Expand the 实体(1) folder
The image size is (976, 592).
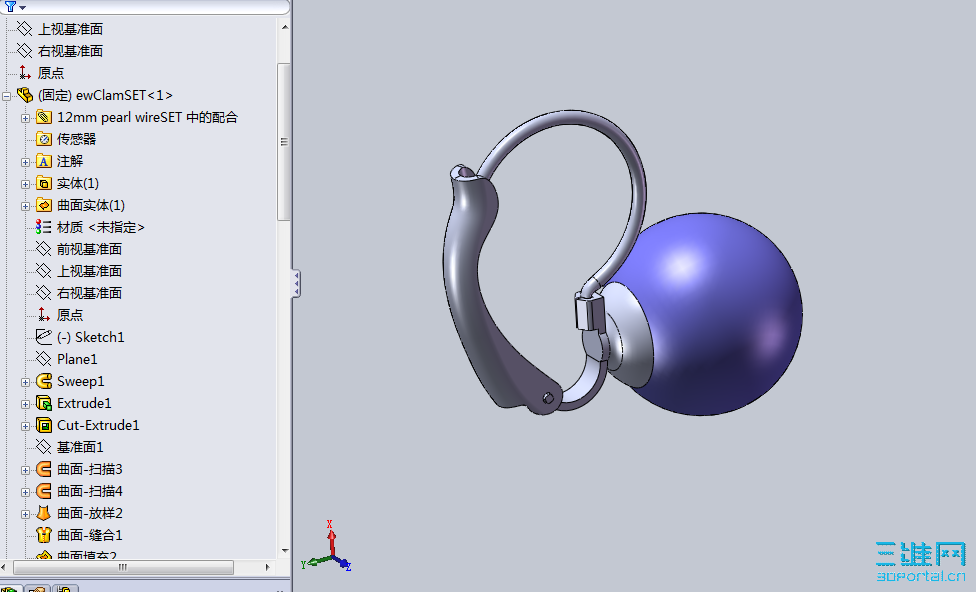(24, 183)
